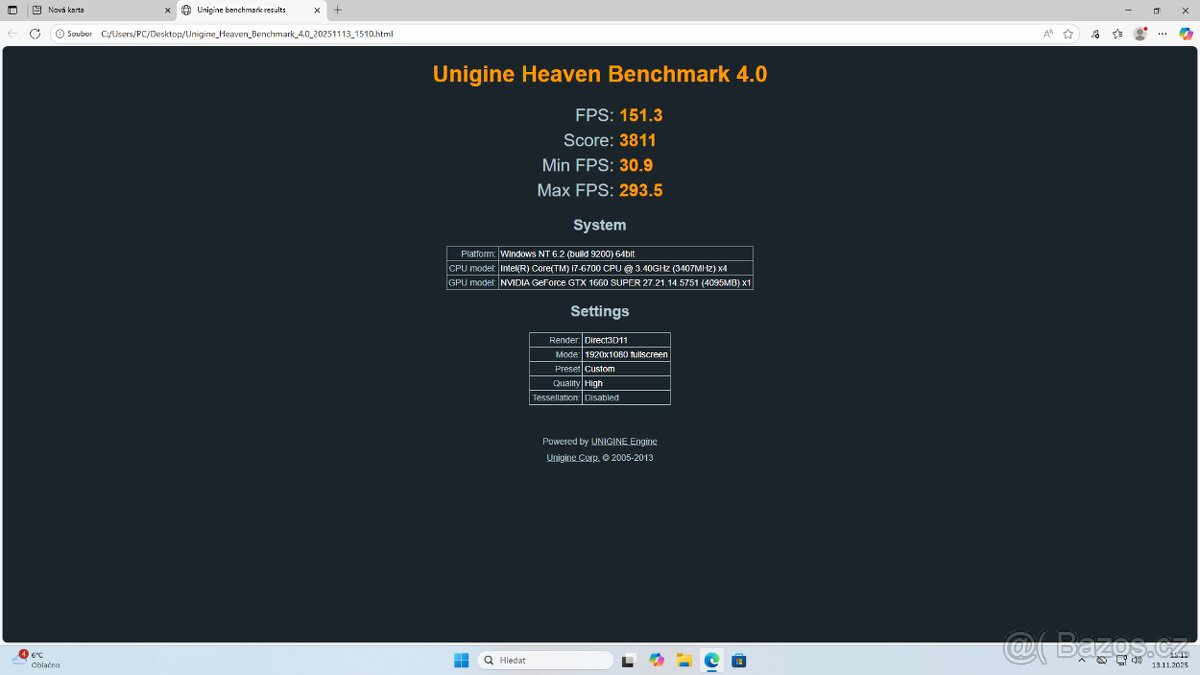This screenshot has width=1200, height=675.
Task: Expand hidden system tray icons
Action: [1082, 660]
